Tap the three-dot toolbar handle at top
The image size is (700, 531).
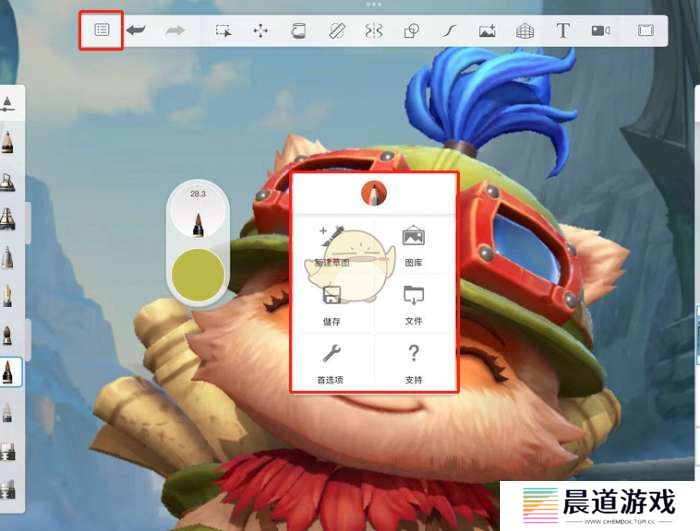373,4
